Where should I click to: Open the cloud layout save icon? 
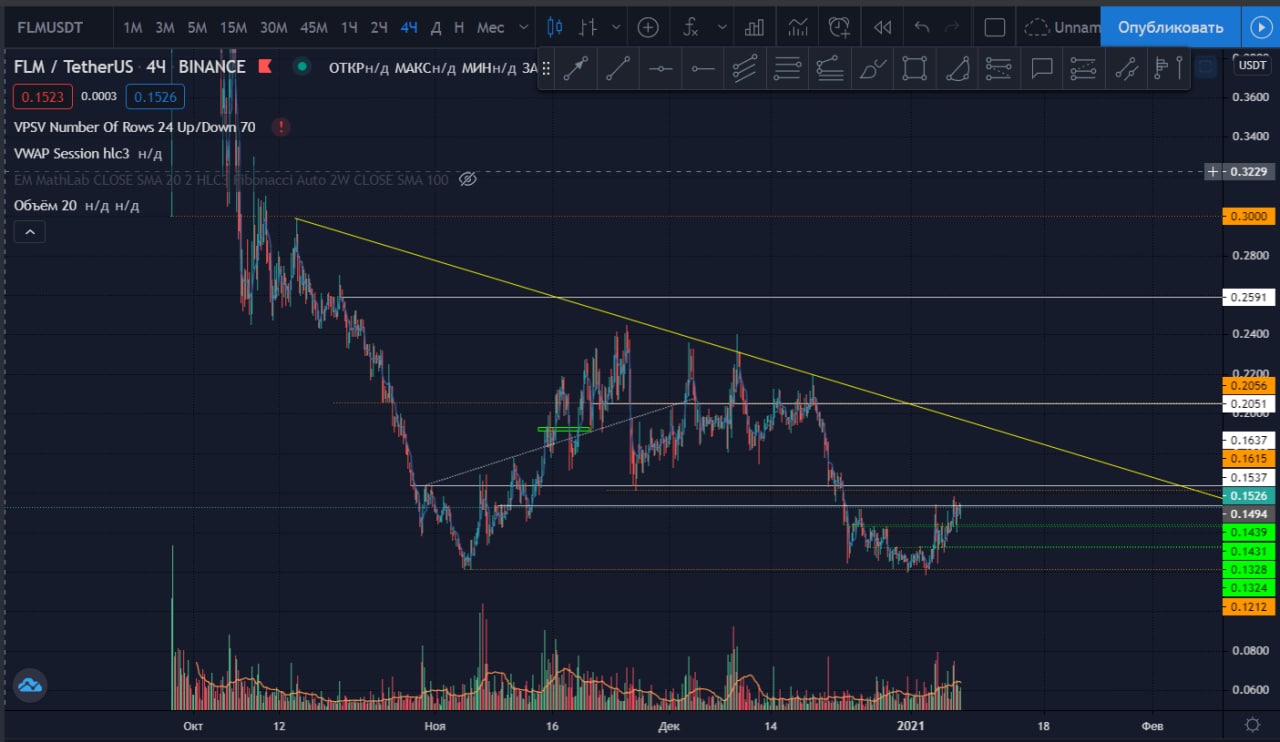(1039, 27)
